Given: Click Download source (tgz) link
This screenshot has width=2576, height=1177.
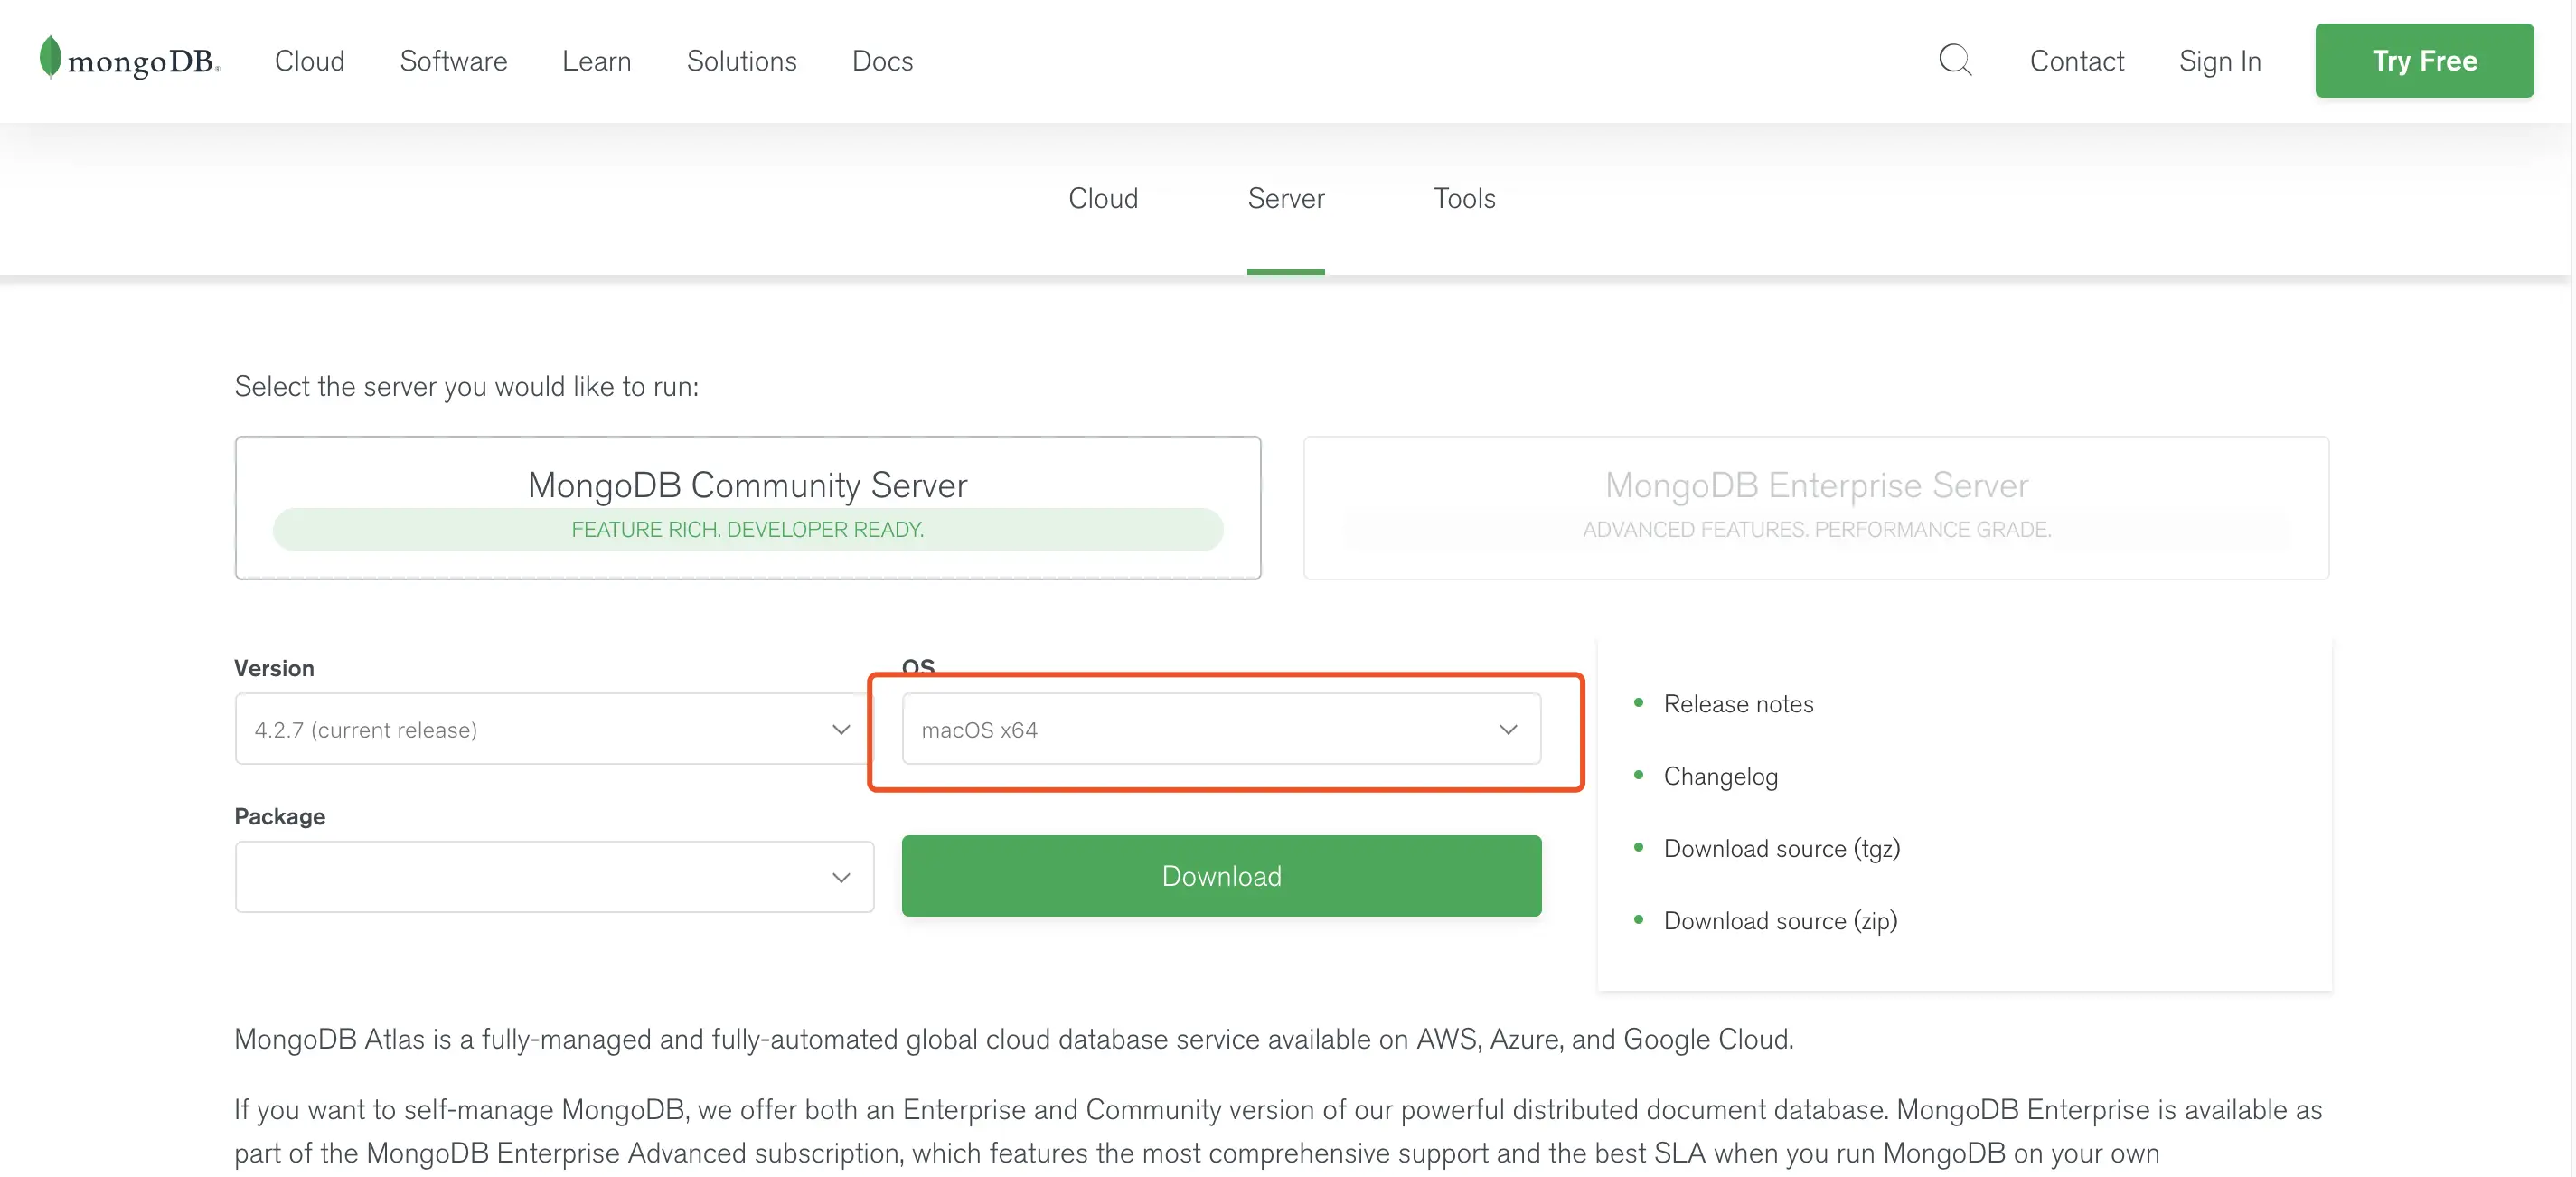Looking at the screenshot, I should point(1781,848).
